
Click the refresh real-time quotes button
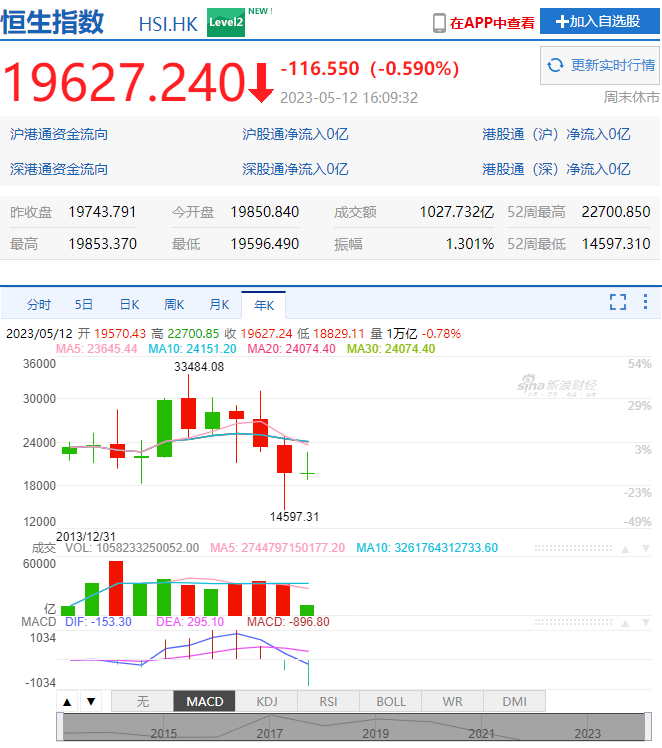tap(600, 66)
